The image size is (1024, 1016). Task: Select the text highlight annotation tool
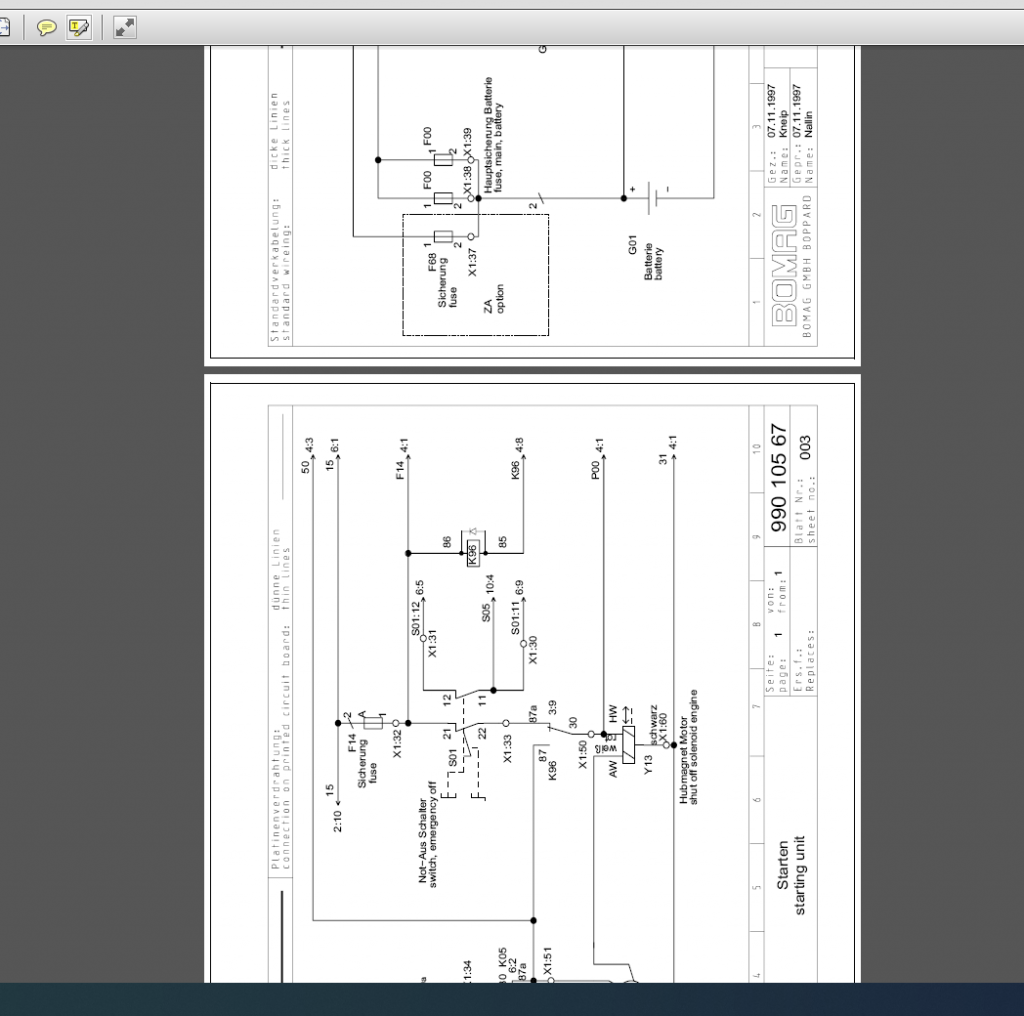79,27
